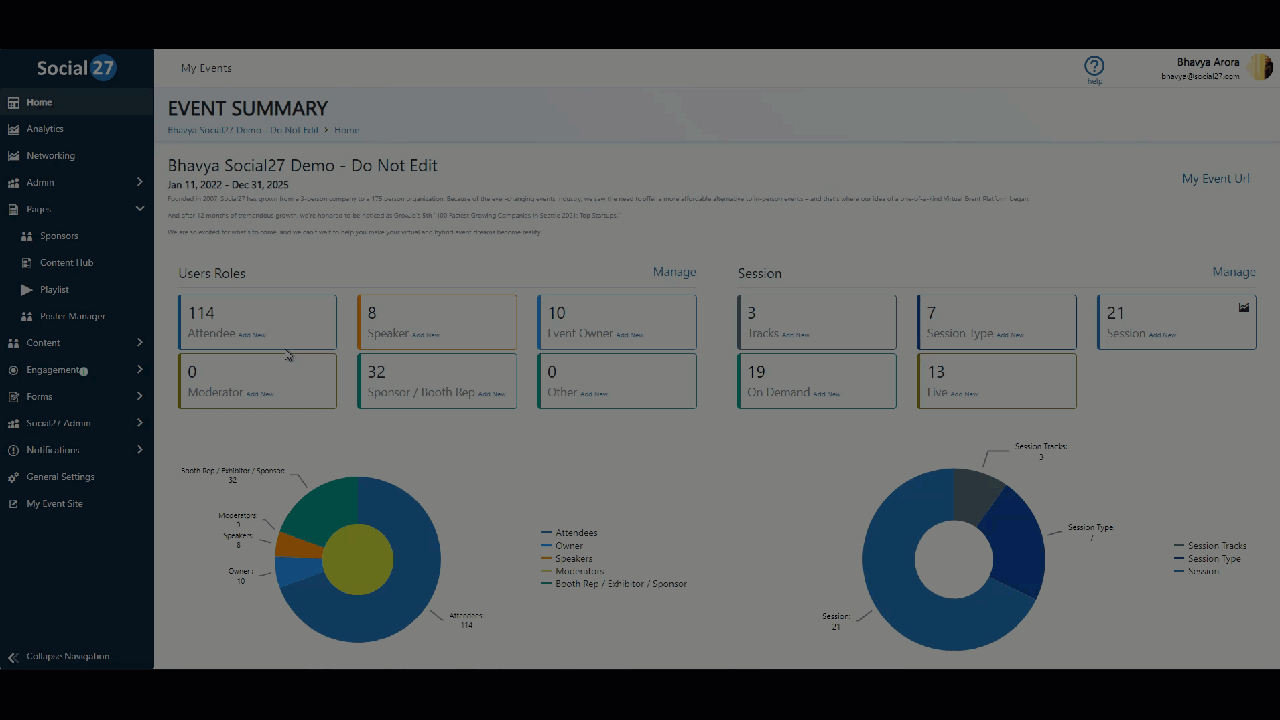Click Home in the breadcrumb
The height and width of the screenshot is (720, 1280).
click(346, 130)
